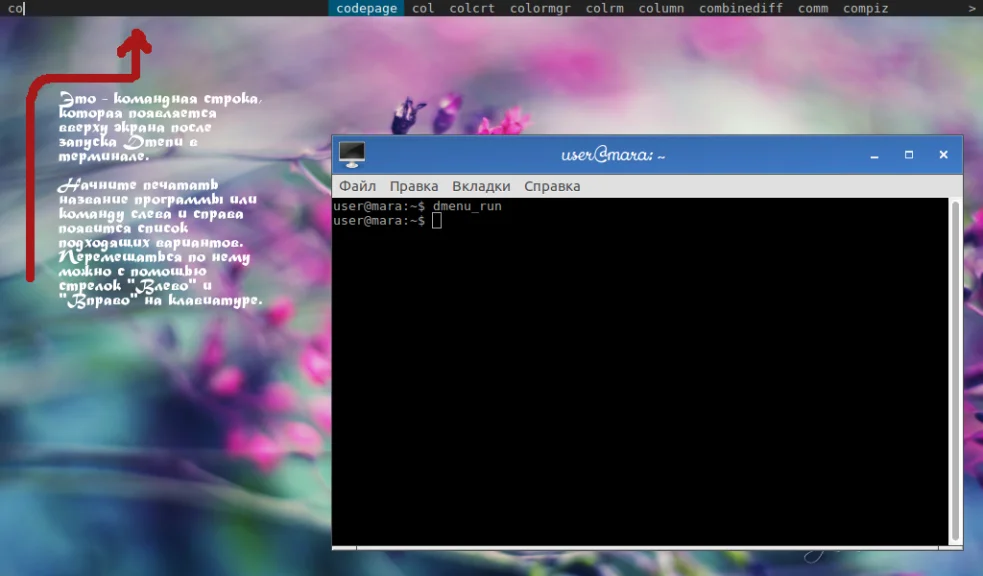Click the terminal vertical scrollbar
983x576 pixels.
pyautogui.click(x=955, y=372)
